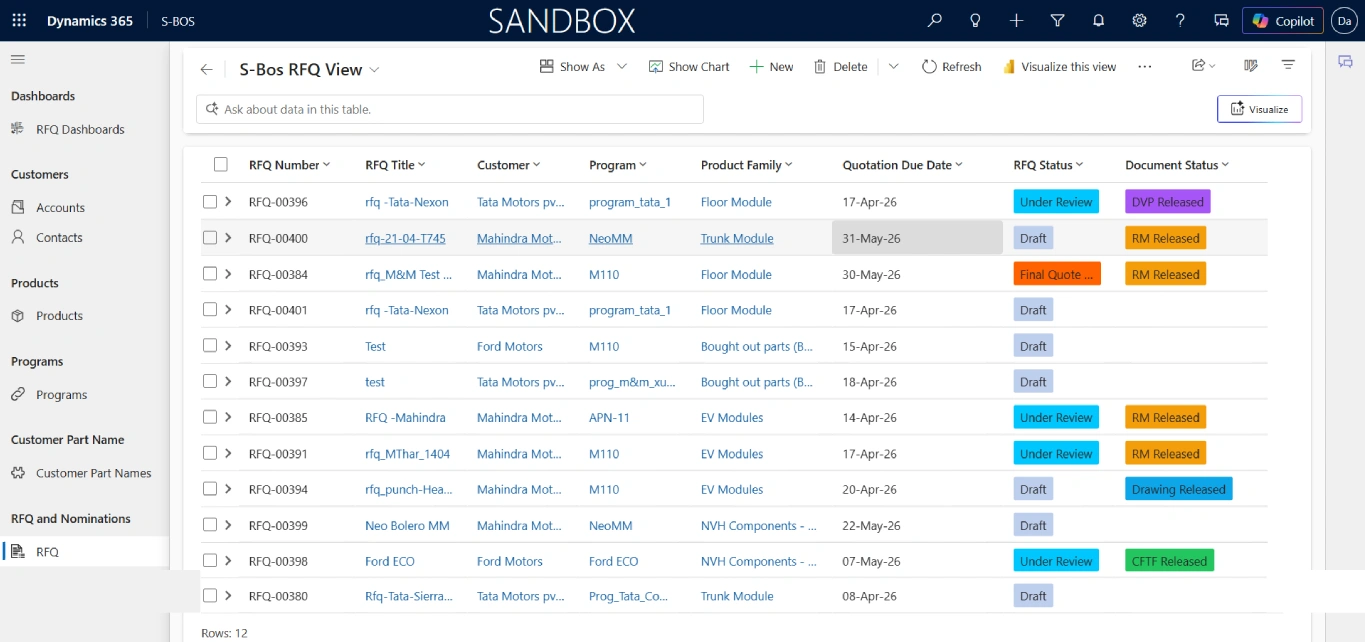Select checkbox for row RFQ-00398

pos(210,561)
